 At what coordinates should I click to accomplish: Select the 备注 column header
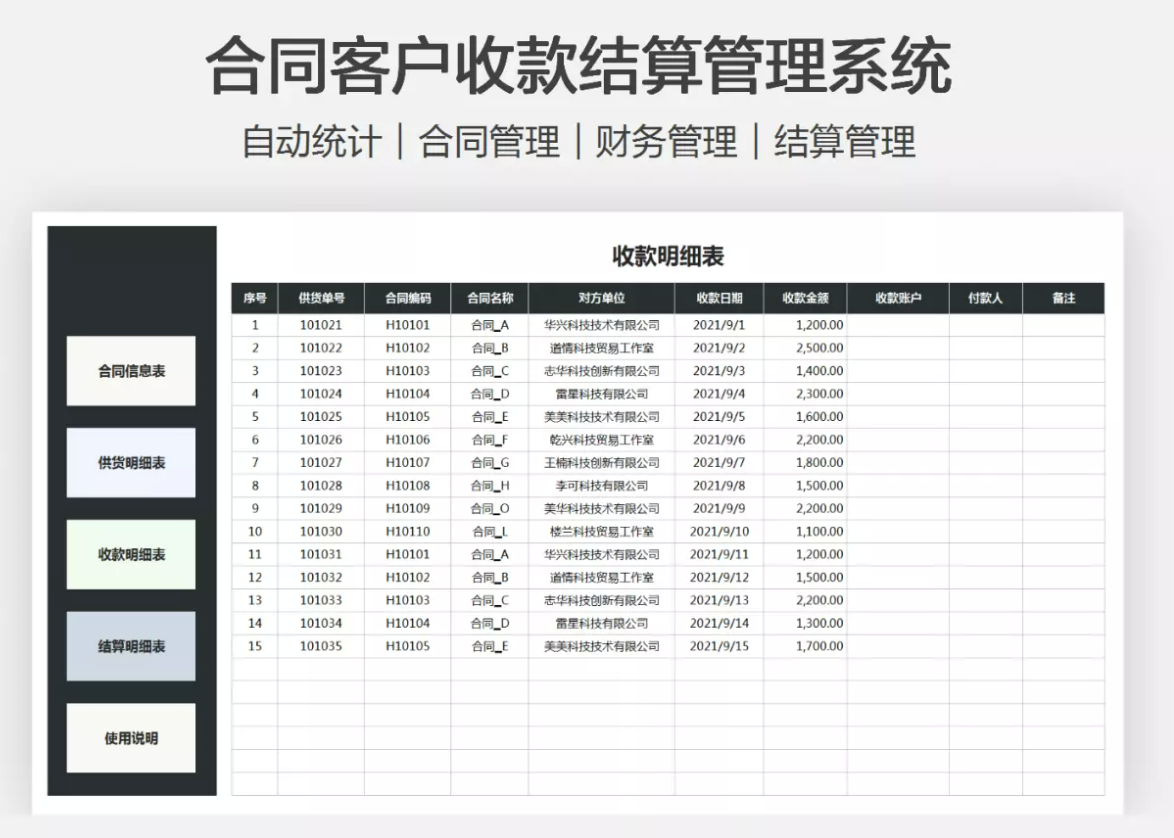point(1063,298)
